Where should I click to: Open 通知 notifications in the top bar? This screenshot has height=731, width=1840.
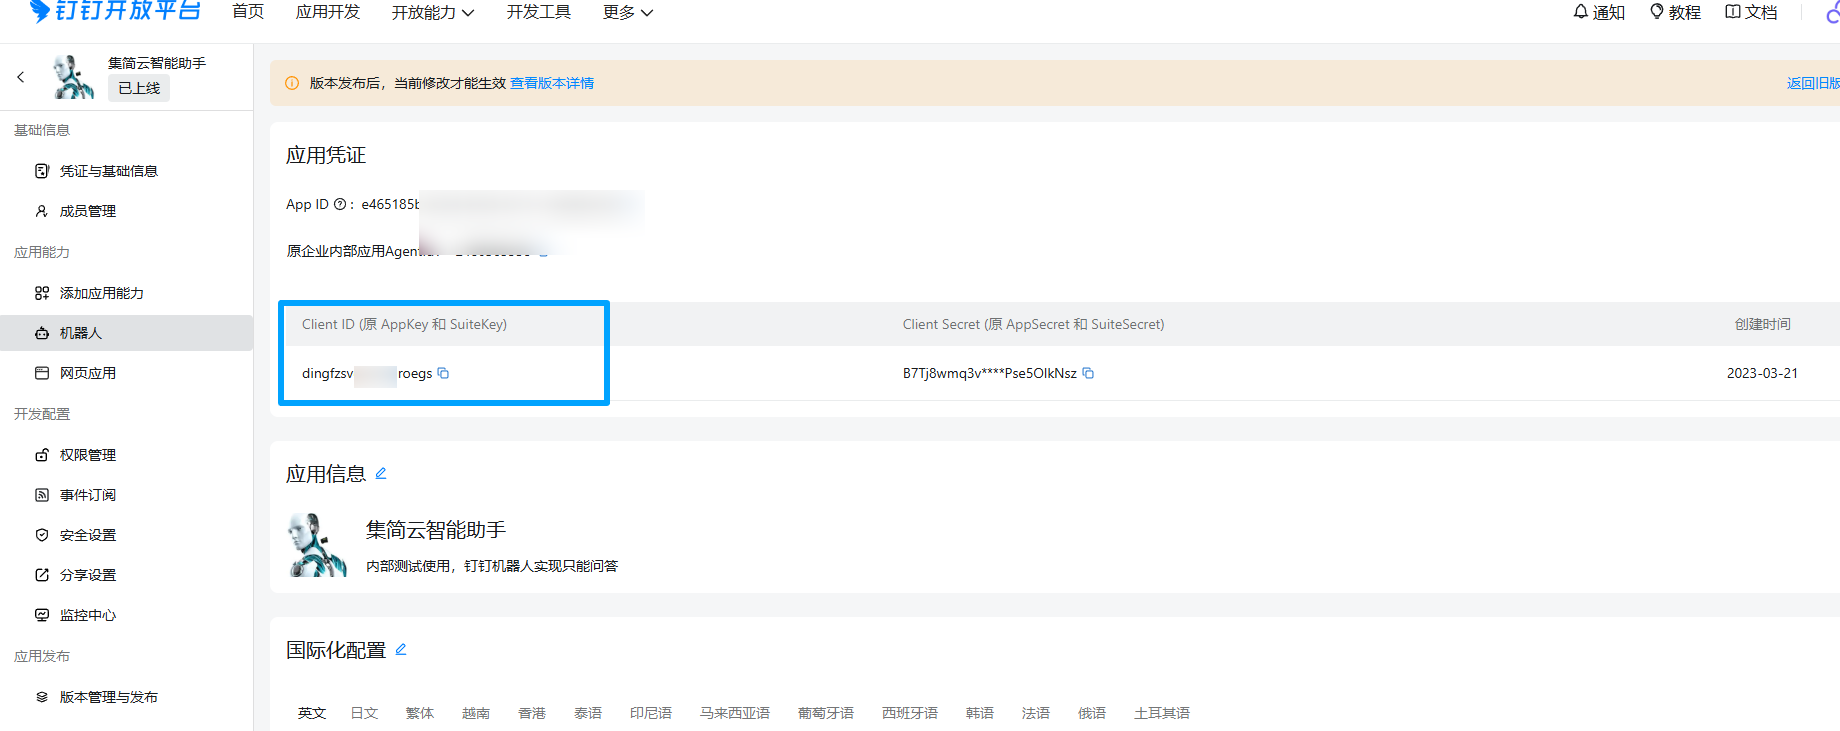1599,12
